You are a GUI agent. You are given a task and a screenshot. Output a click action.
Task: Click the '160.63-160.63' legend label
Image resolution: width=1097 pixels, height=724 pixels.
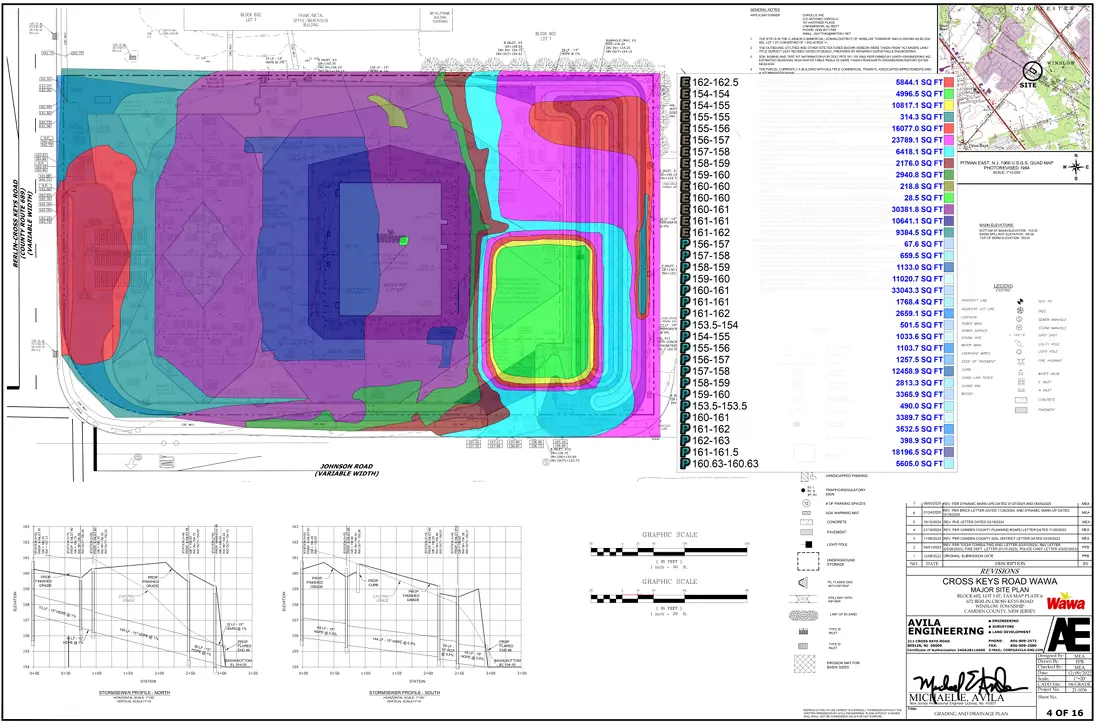[725, 464]
